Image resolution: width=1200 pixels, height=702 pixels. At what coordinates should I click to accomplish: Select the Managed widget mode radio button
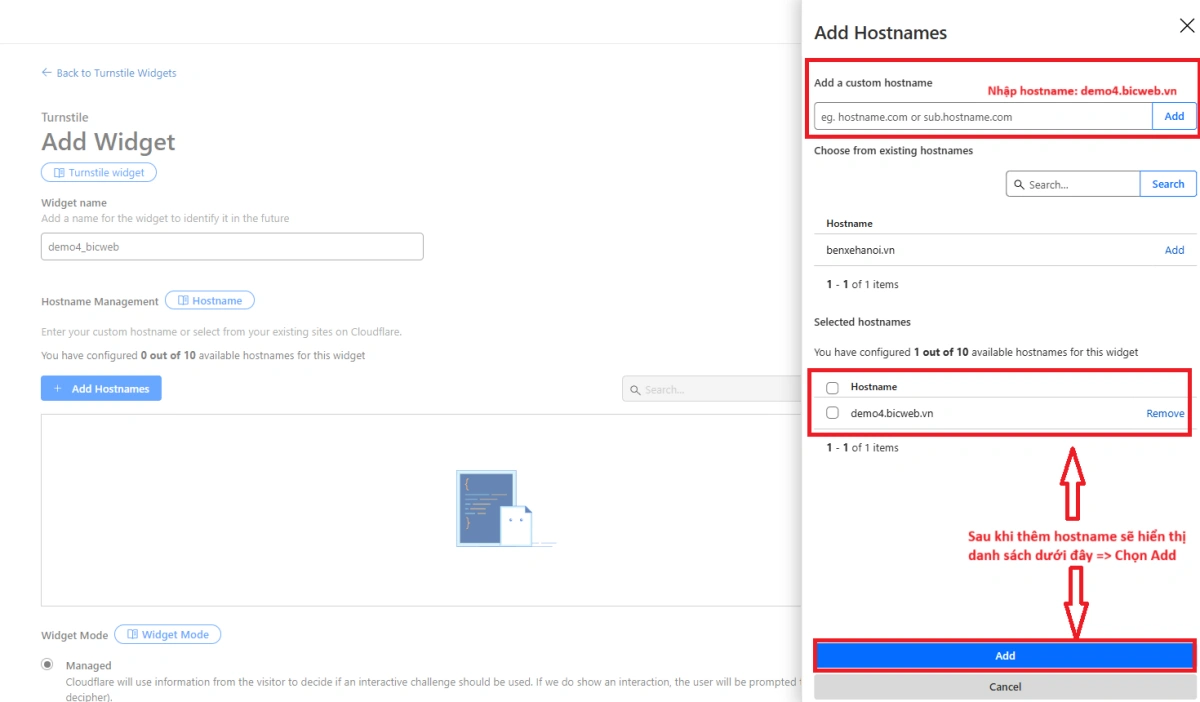tap(47, 665)
